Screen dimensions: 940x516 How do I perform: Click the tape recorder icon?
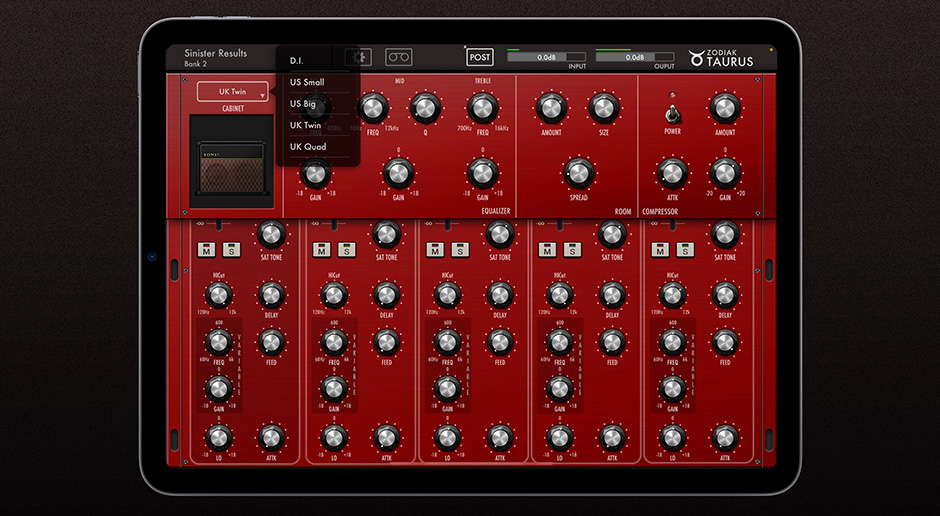click(x=398, y=57)
